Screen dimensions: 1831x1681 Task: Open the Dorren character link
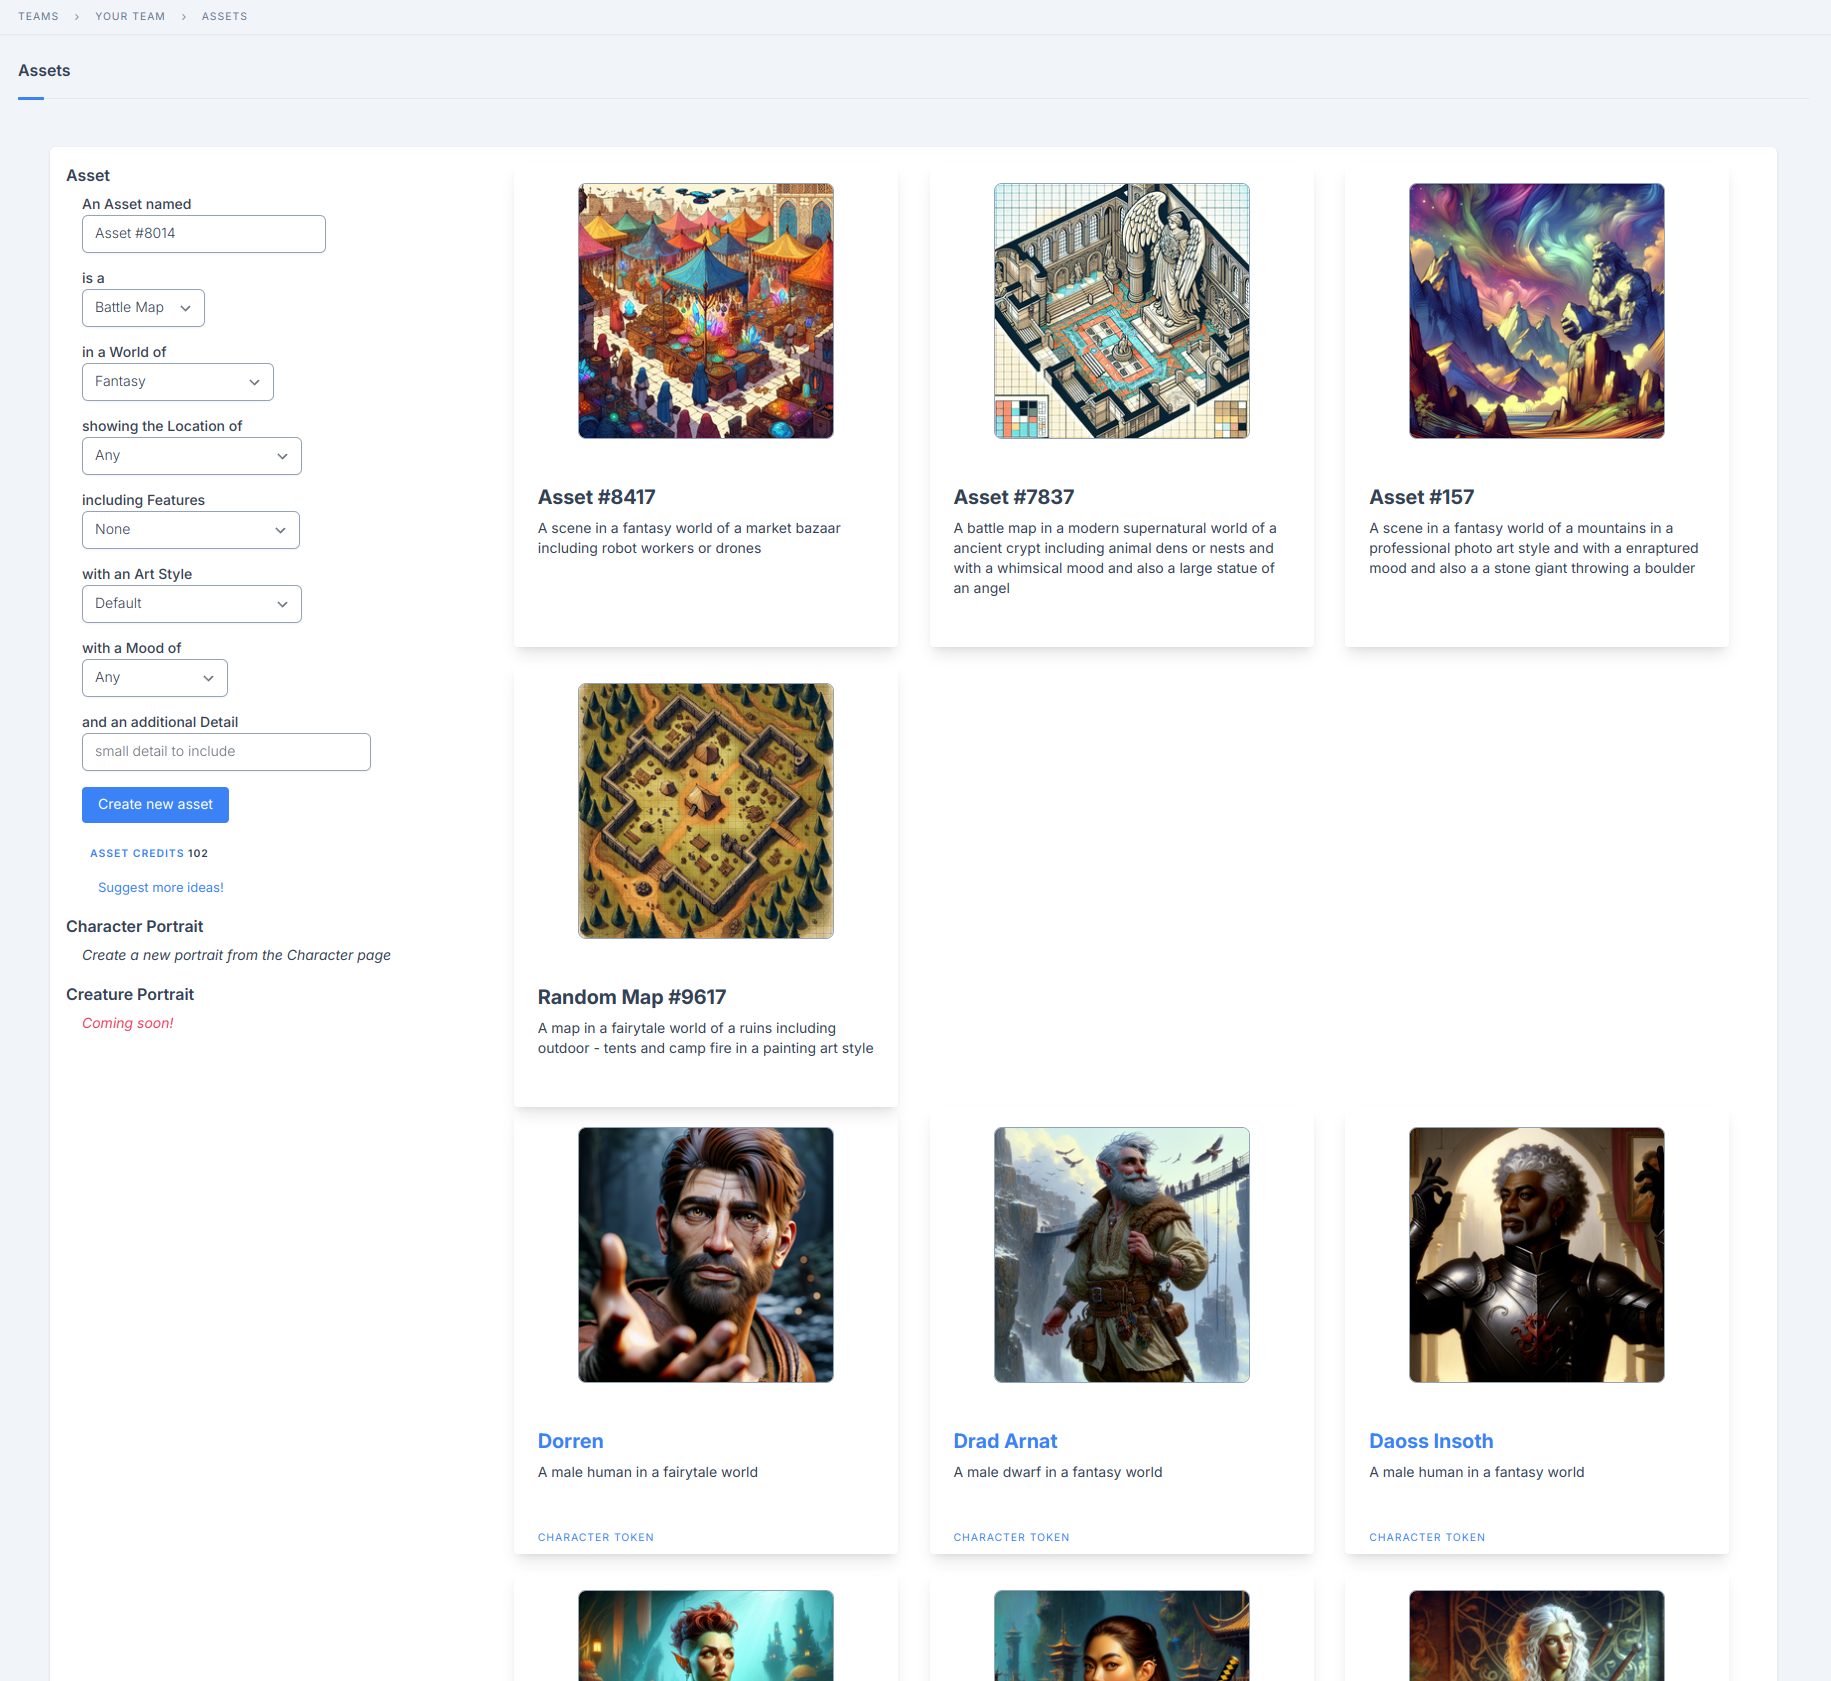[570, 1441]
